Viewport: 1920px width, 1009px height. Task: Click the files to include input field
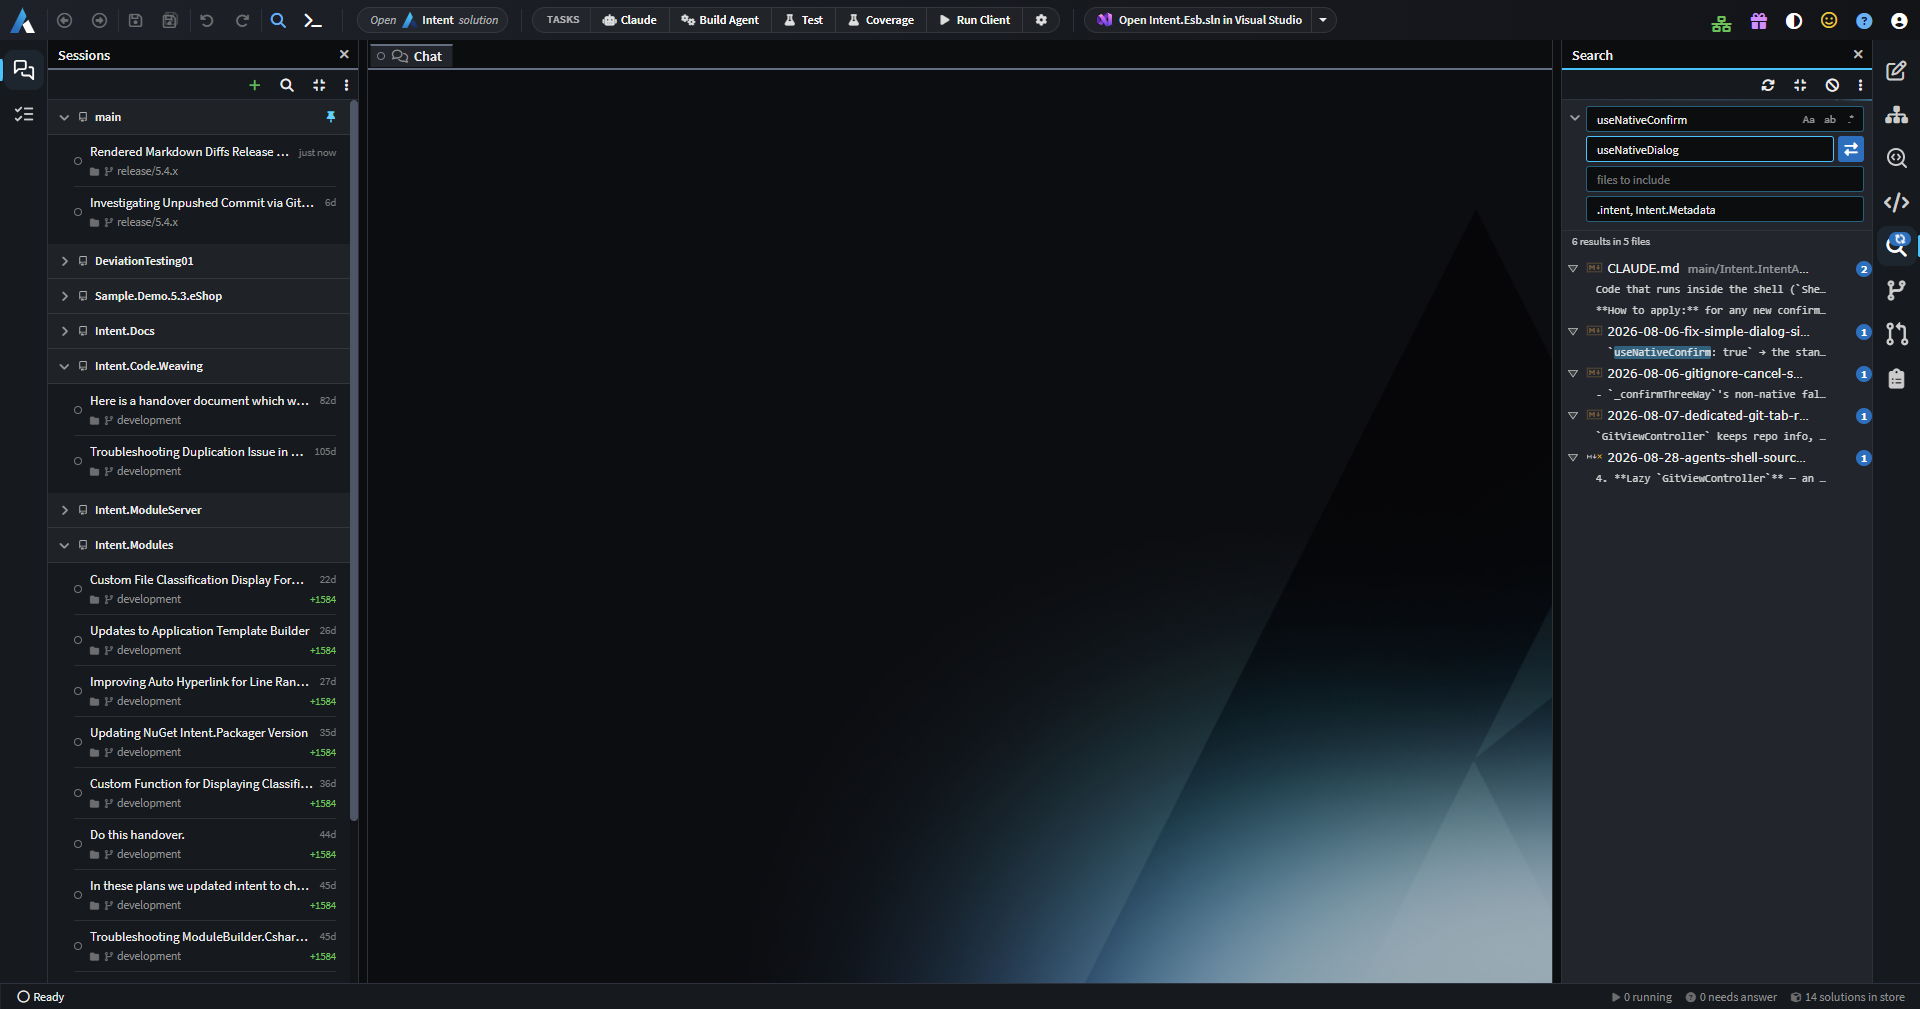pos(1724,180)
